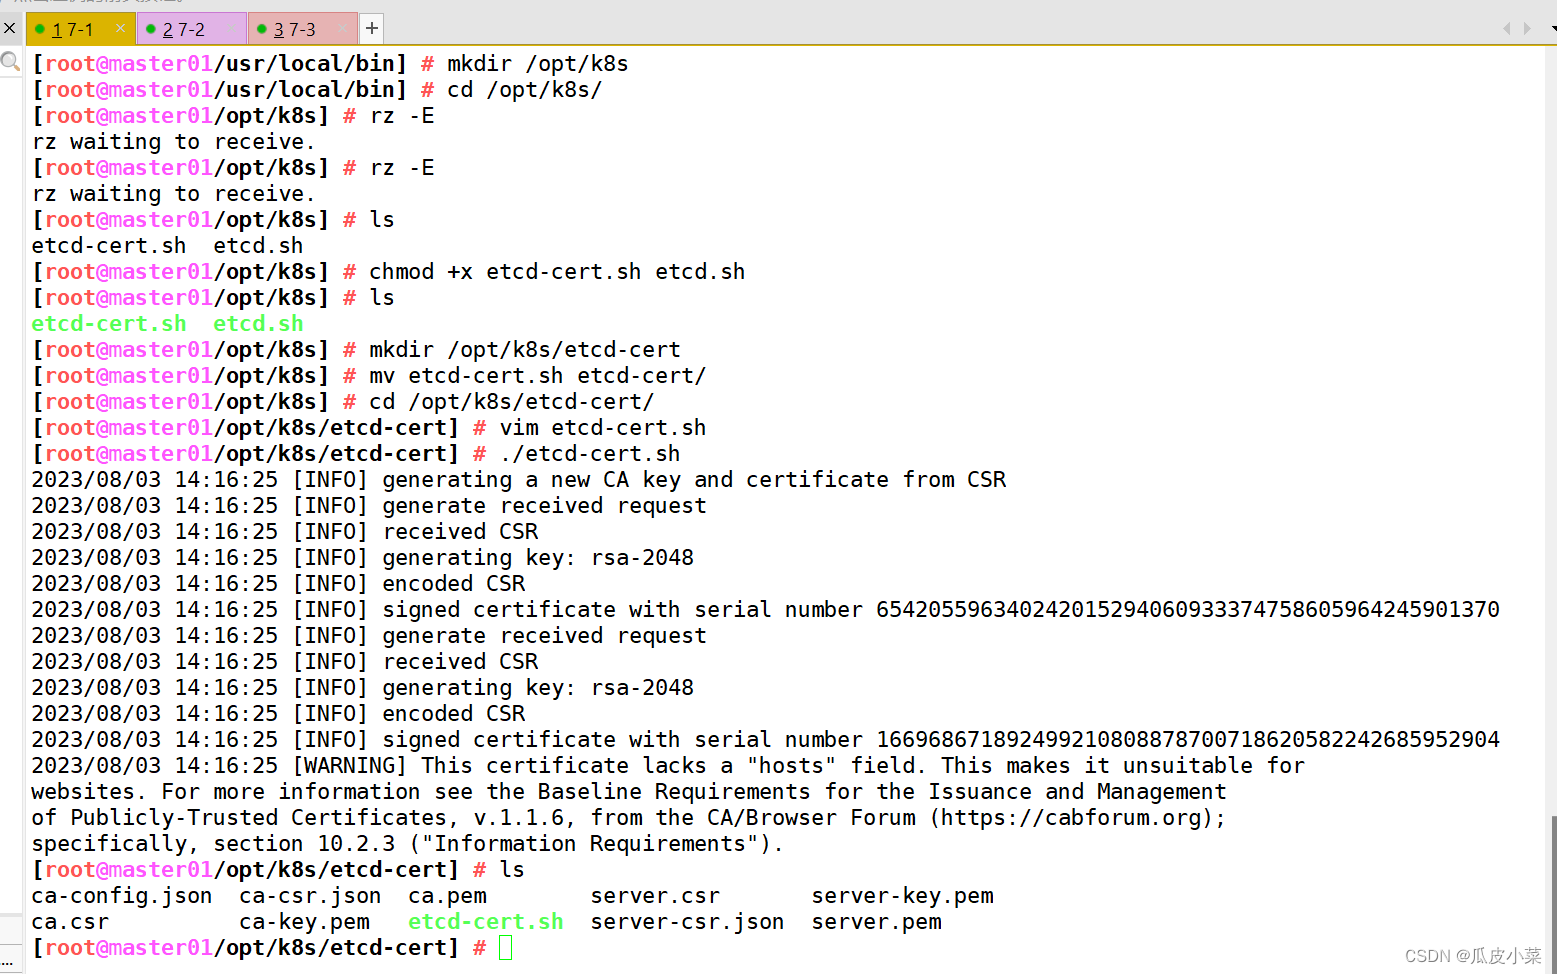
Task: Click the terminal prompt cursor area
Action: 505,947
